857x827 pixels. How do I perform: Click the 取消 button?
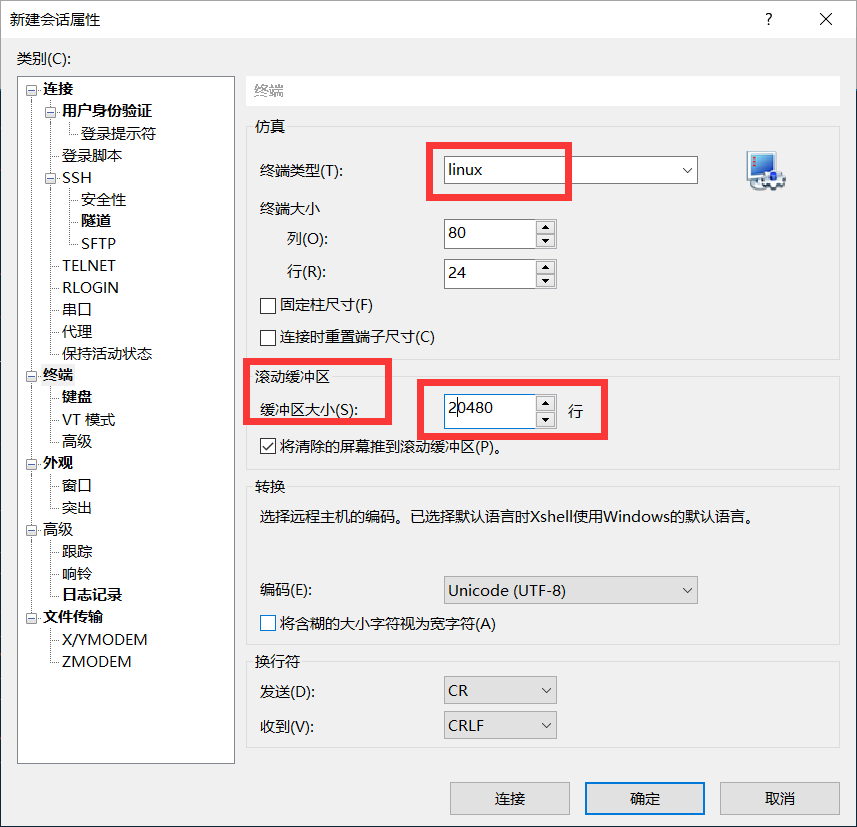click(779, 799)
